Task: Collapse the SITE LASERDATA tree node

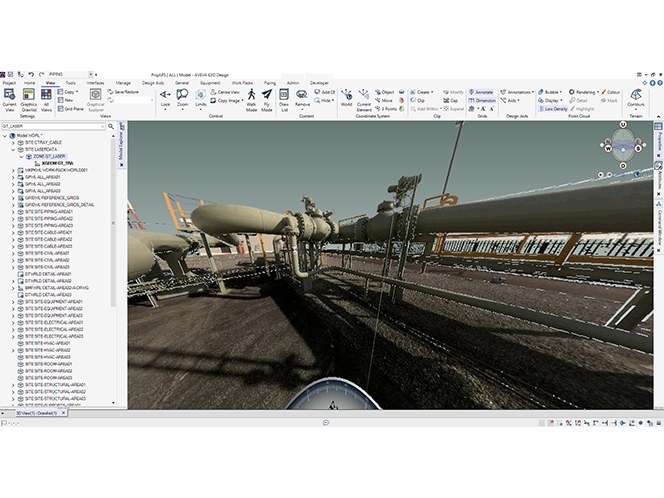Action: click(13, 149)
